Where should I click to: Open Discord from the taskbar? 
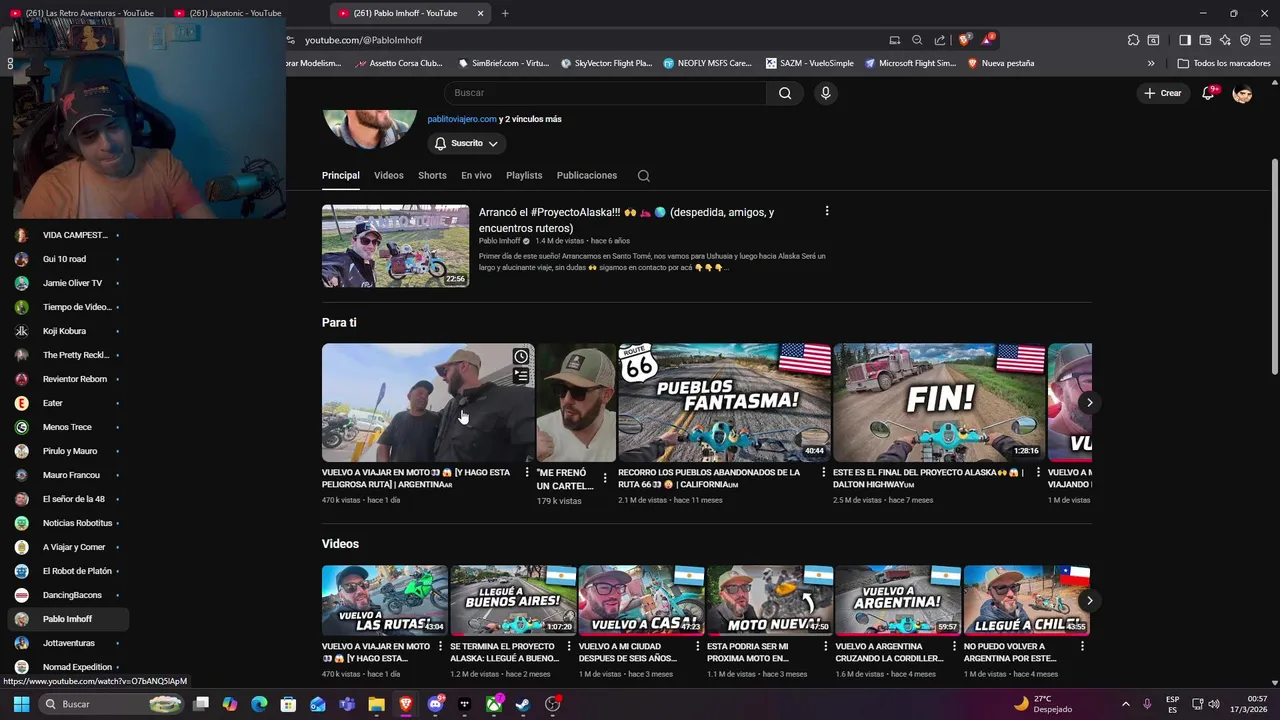435,704
